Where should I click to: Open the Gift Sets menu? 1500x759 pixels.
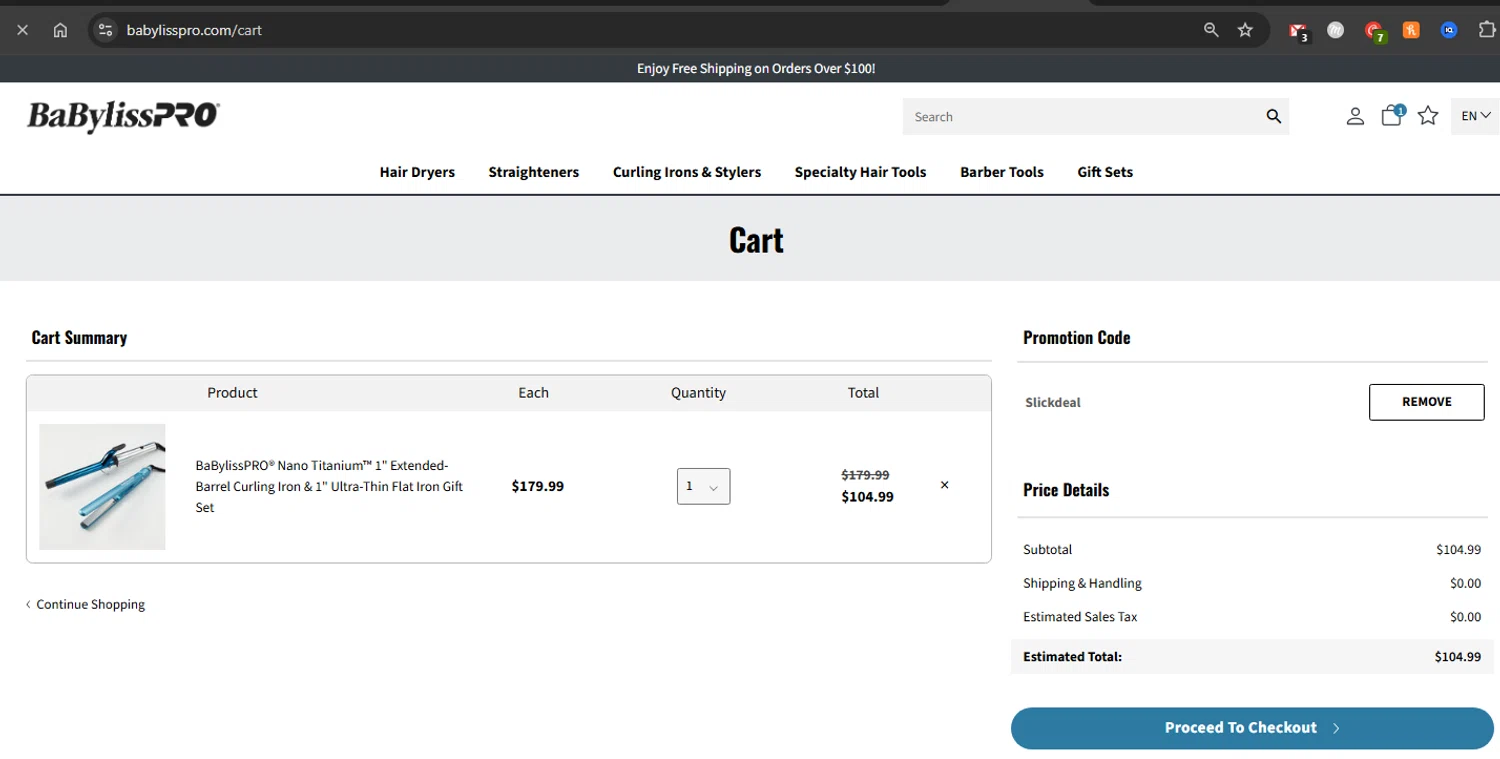[1105, 172]
